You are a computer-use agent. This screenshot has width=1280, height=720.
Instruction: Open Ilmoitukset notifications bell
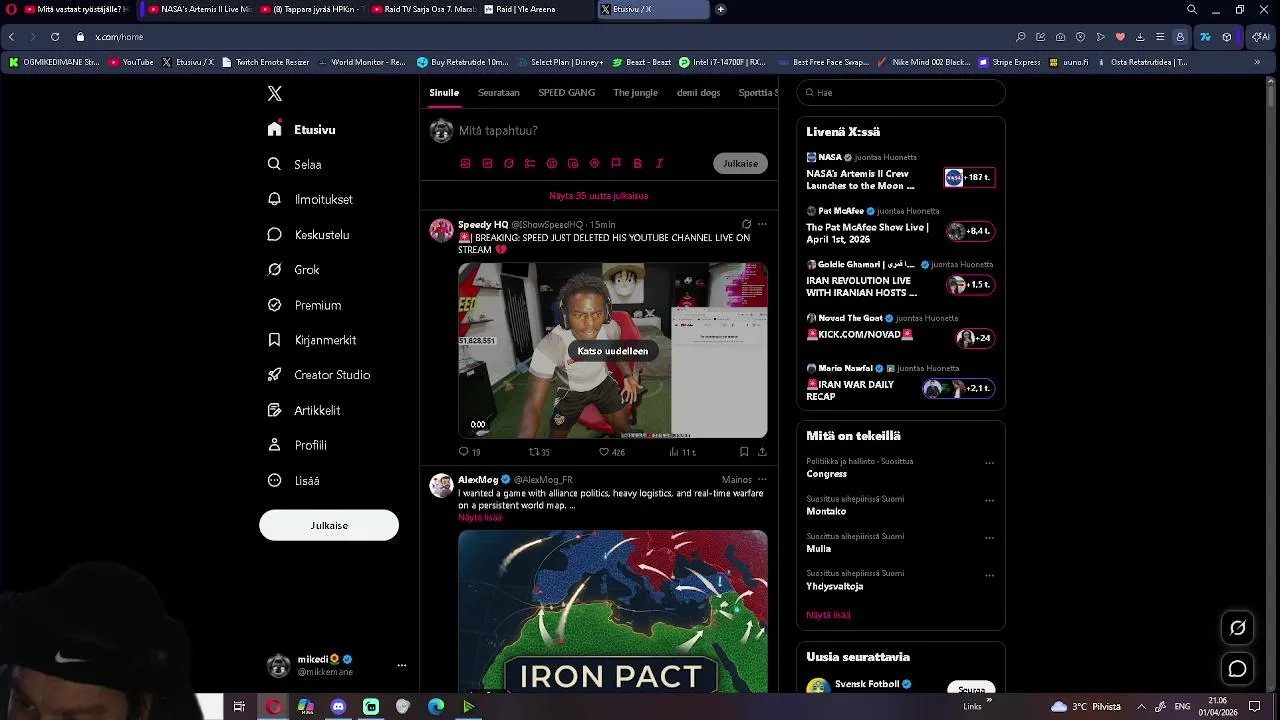(x=275, y=199)
